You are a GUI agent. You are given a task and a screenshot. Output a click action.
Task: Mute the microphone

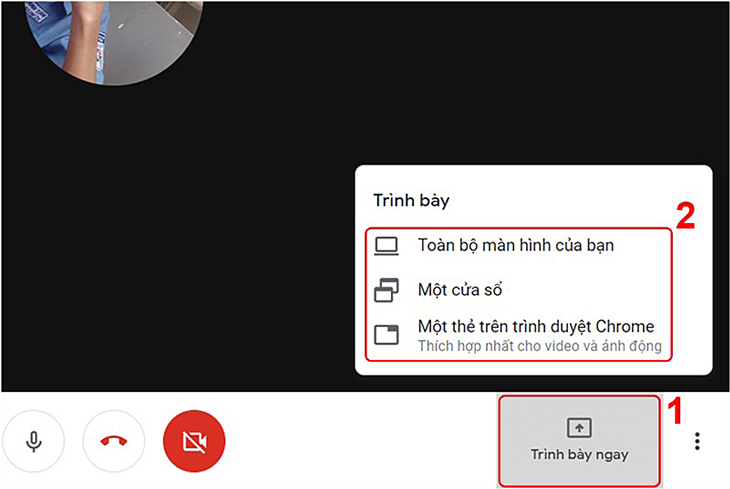coord(34,441)
